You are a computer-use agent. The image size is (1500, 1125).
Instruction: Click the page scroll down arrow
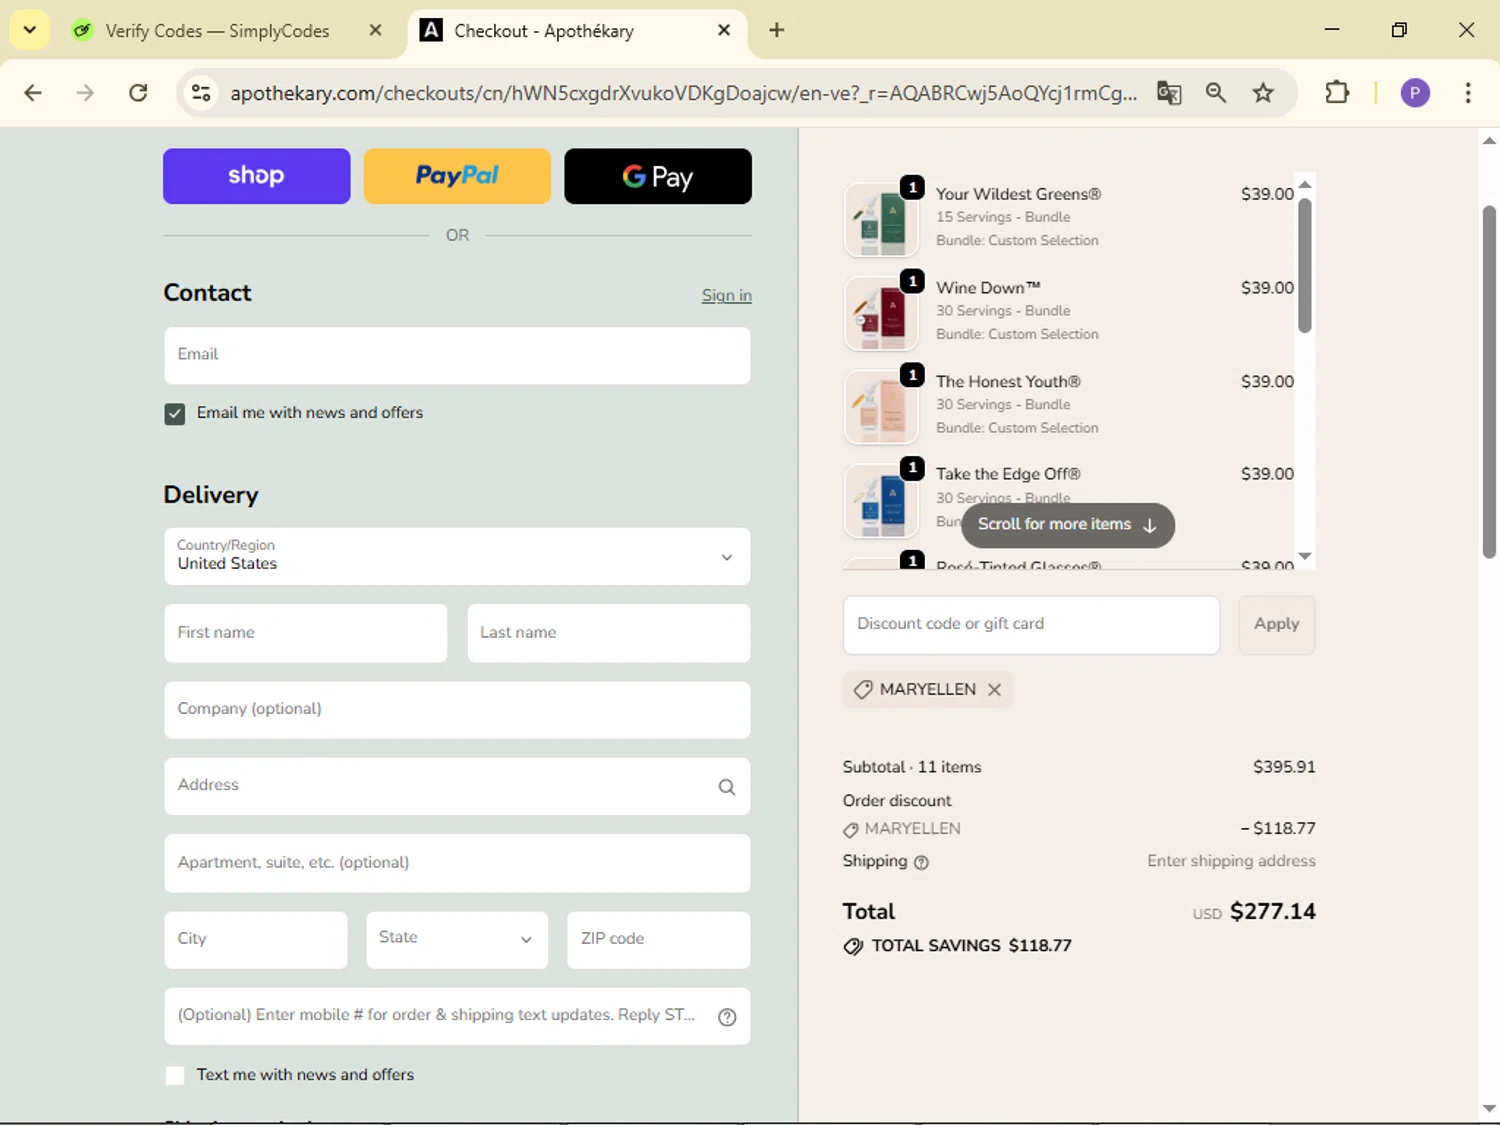click(1489, 1108)
